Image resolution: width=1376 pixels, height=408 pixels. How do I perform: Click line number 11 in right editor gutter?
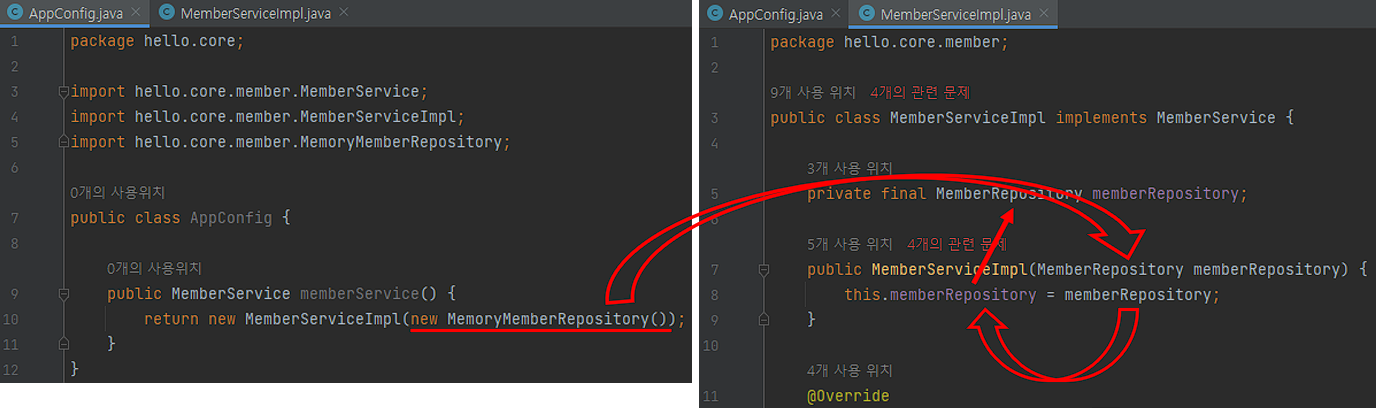[712, 397]
